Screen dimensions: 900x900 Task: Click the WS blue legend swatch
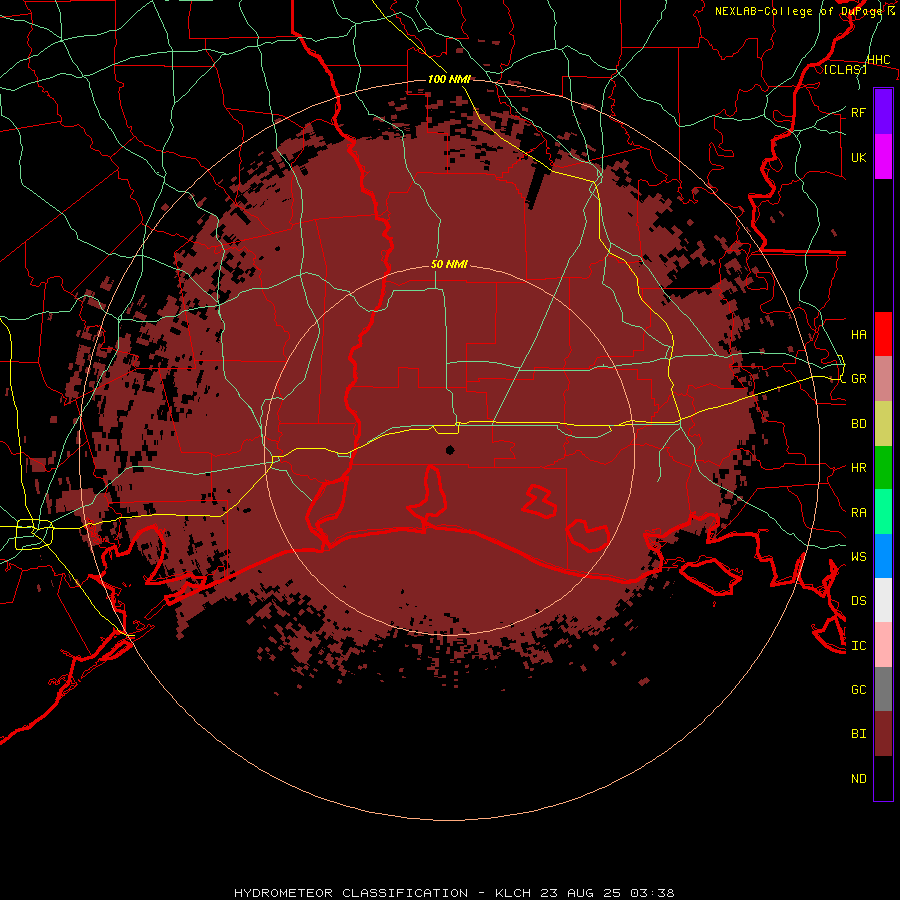pos(883,556)
